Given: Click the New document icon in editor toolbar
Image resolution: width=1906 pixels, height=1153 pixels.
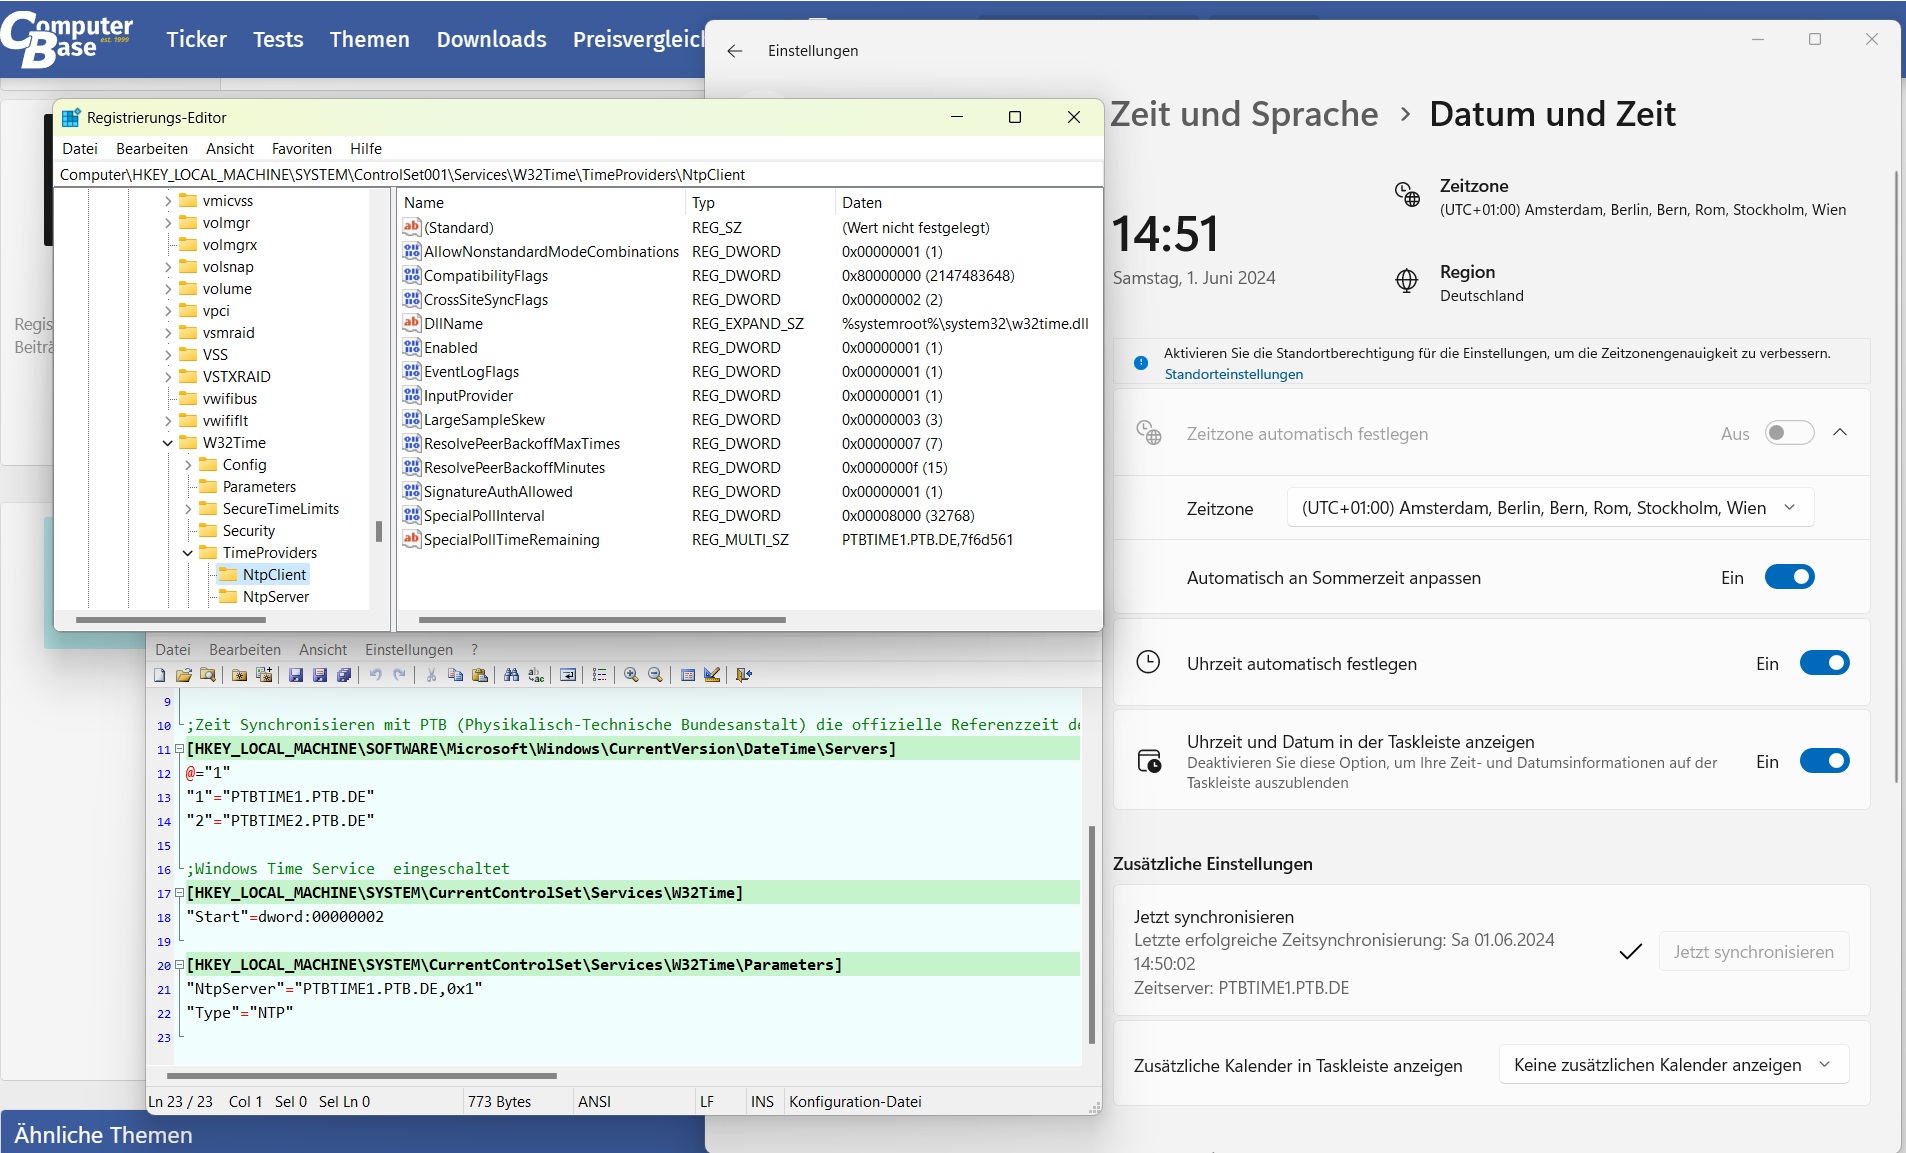Looking at the screenshot, I should [x=160, y=675].
